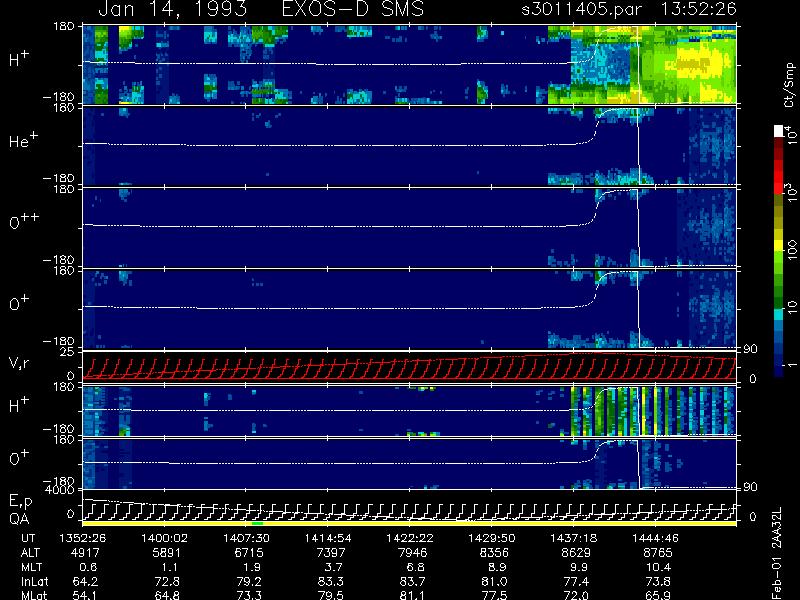800x600 pixels.
Task: Click the 'V,r' panel label
Action: (x=20, y=362)
